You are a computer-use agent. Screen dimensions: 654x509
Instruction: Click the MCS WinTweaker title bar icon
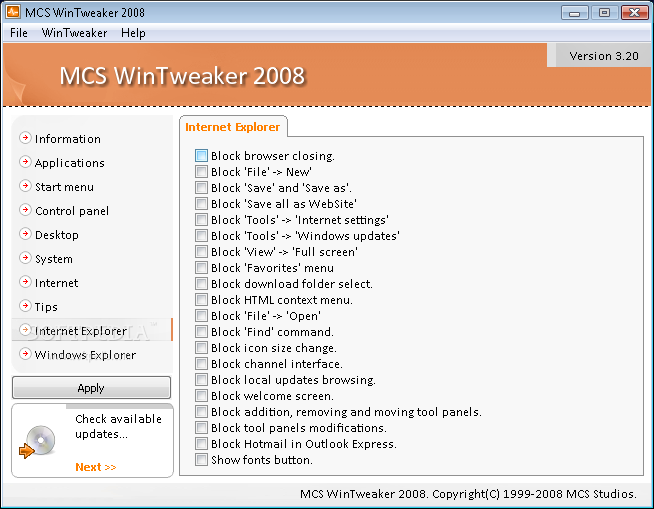pos(13,12)
